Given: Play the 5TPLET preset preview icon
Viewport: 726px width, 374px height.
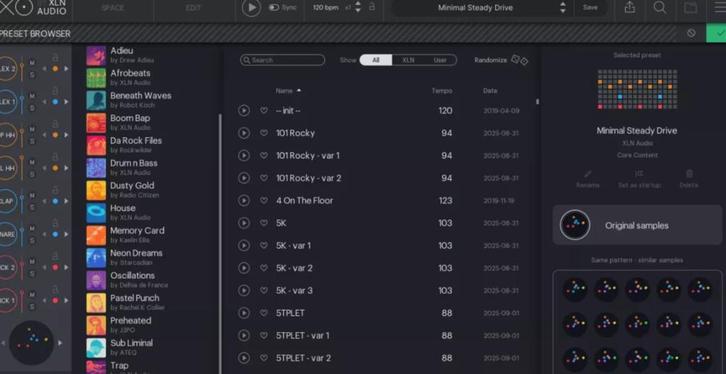Looking at the screenshot, I should 244,313.
